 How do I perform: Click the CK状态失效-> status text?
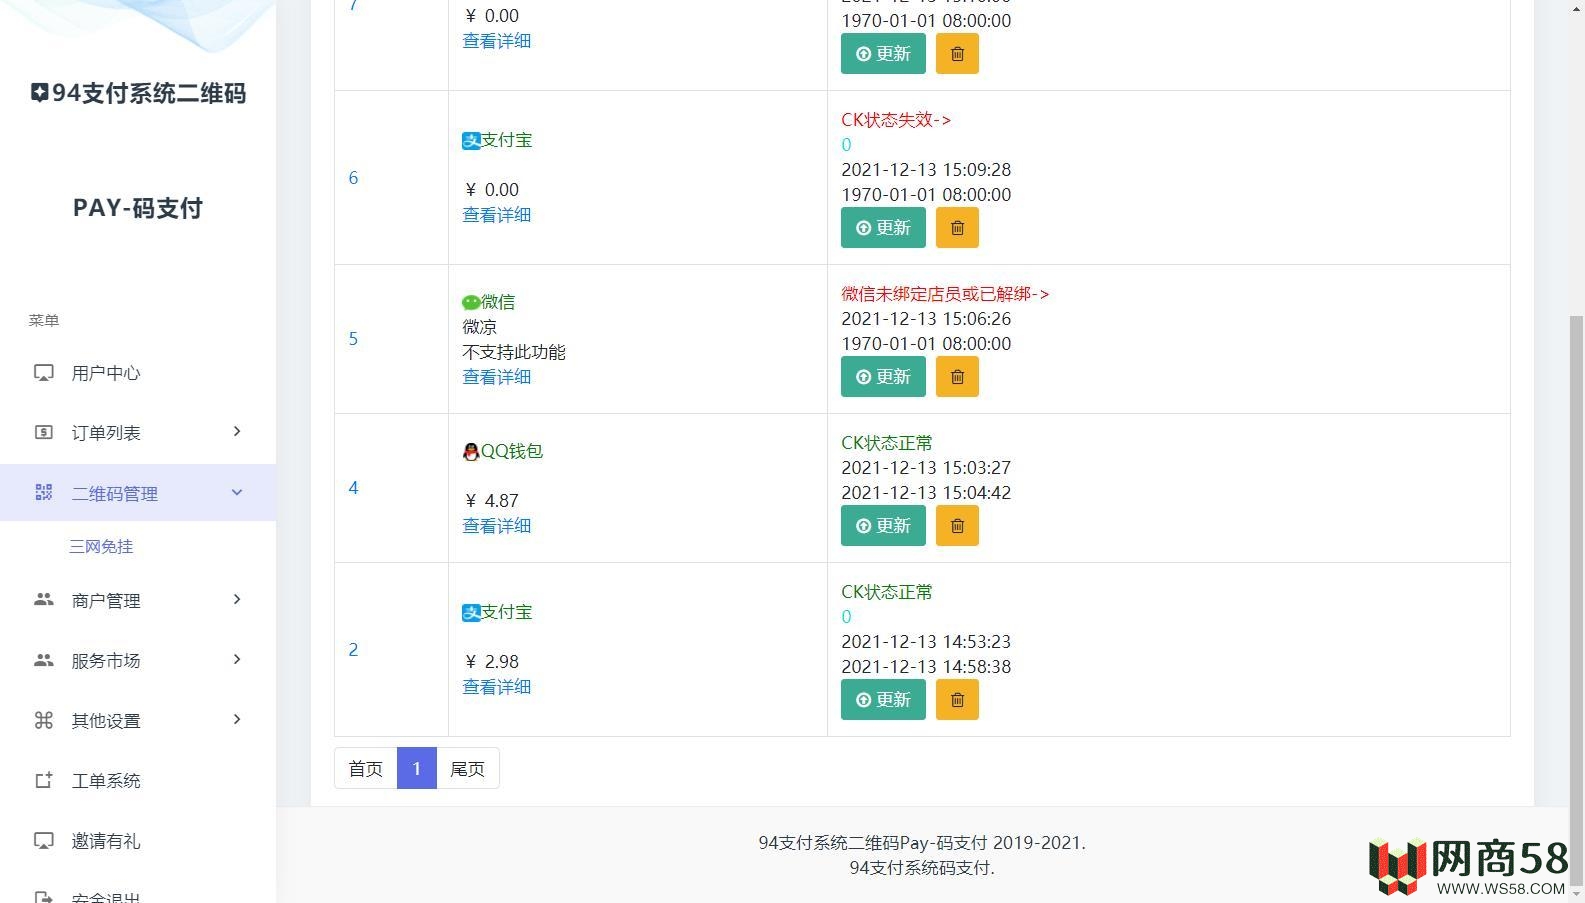coord(896,120)
